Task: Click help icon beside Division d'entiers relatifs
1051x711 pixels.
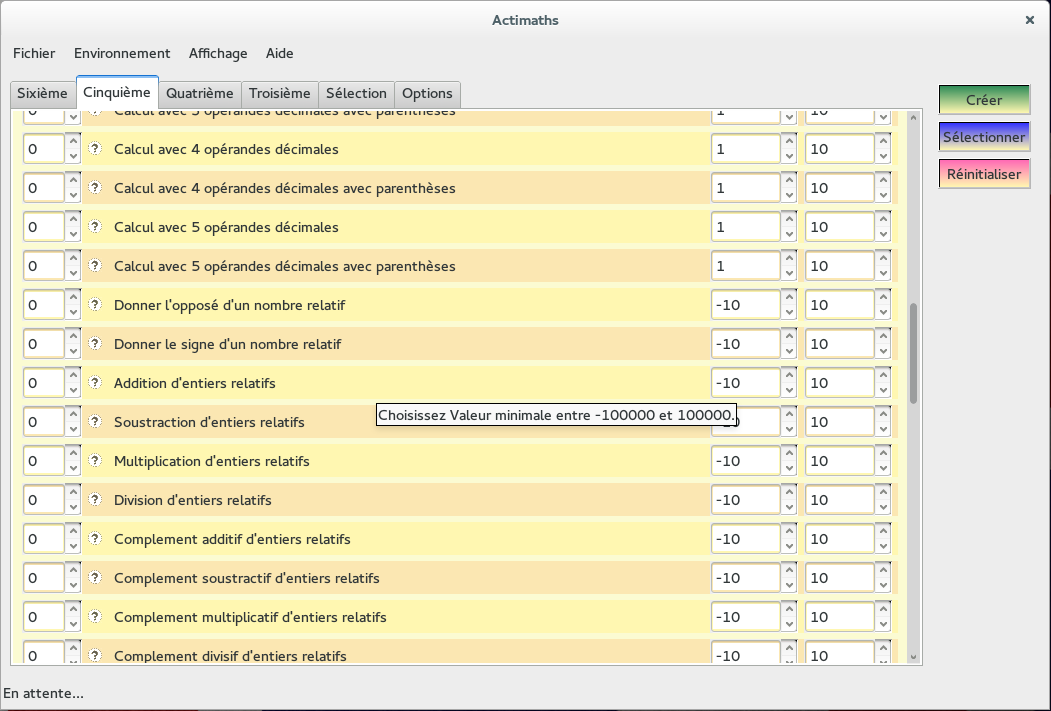Action: pos(96,500)
